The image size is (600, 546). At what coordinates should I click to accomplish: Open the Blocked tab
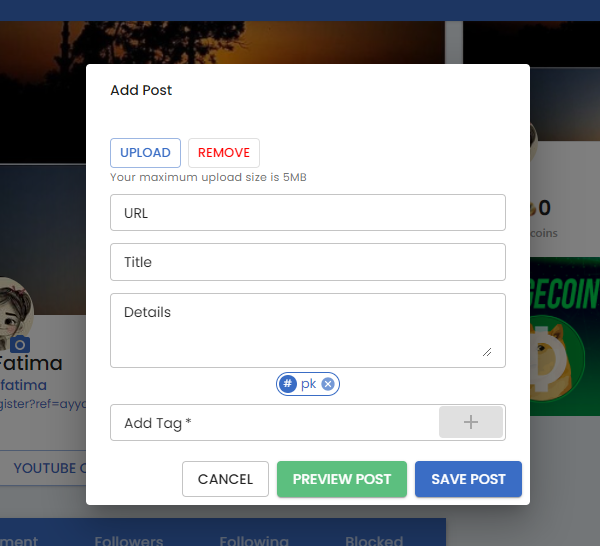click(374, 541)
